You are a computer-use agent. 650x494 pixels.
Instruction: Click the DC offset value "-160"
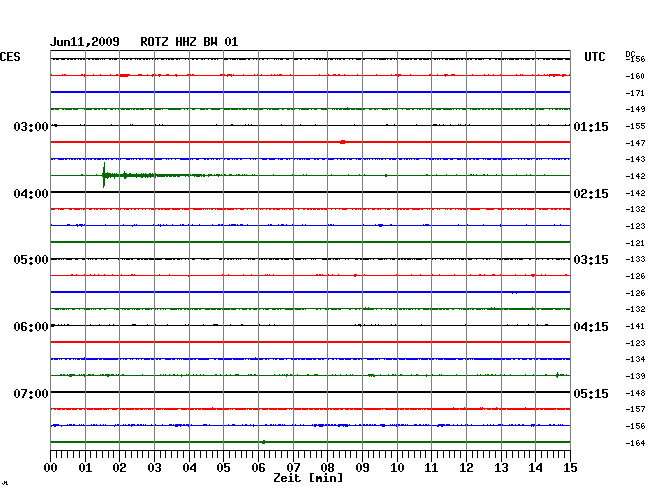(x=635, y=76)
